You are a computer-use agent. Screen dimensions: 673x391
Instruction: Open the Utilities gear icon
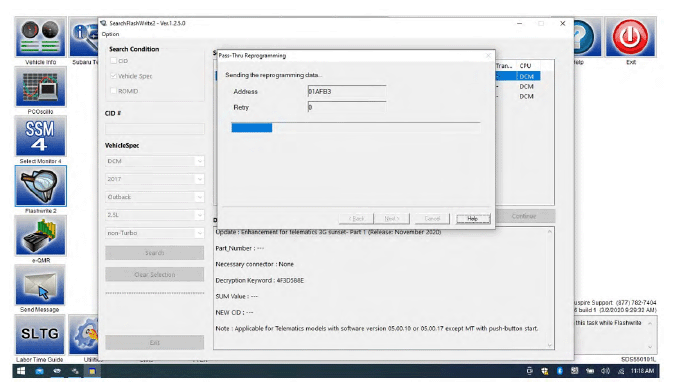click(84, 335)
